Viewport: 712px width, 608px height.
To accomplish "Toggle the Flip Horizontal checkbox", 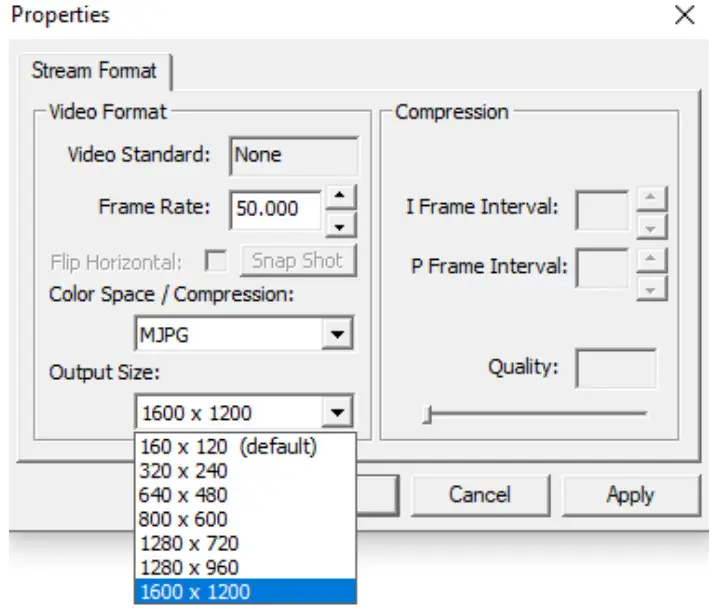I will (x=215, y=262).
